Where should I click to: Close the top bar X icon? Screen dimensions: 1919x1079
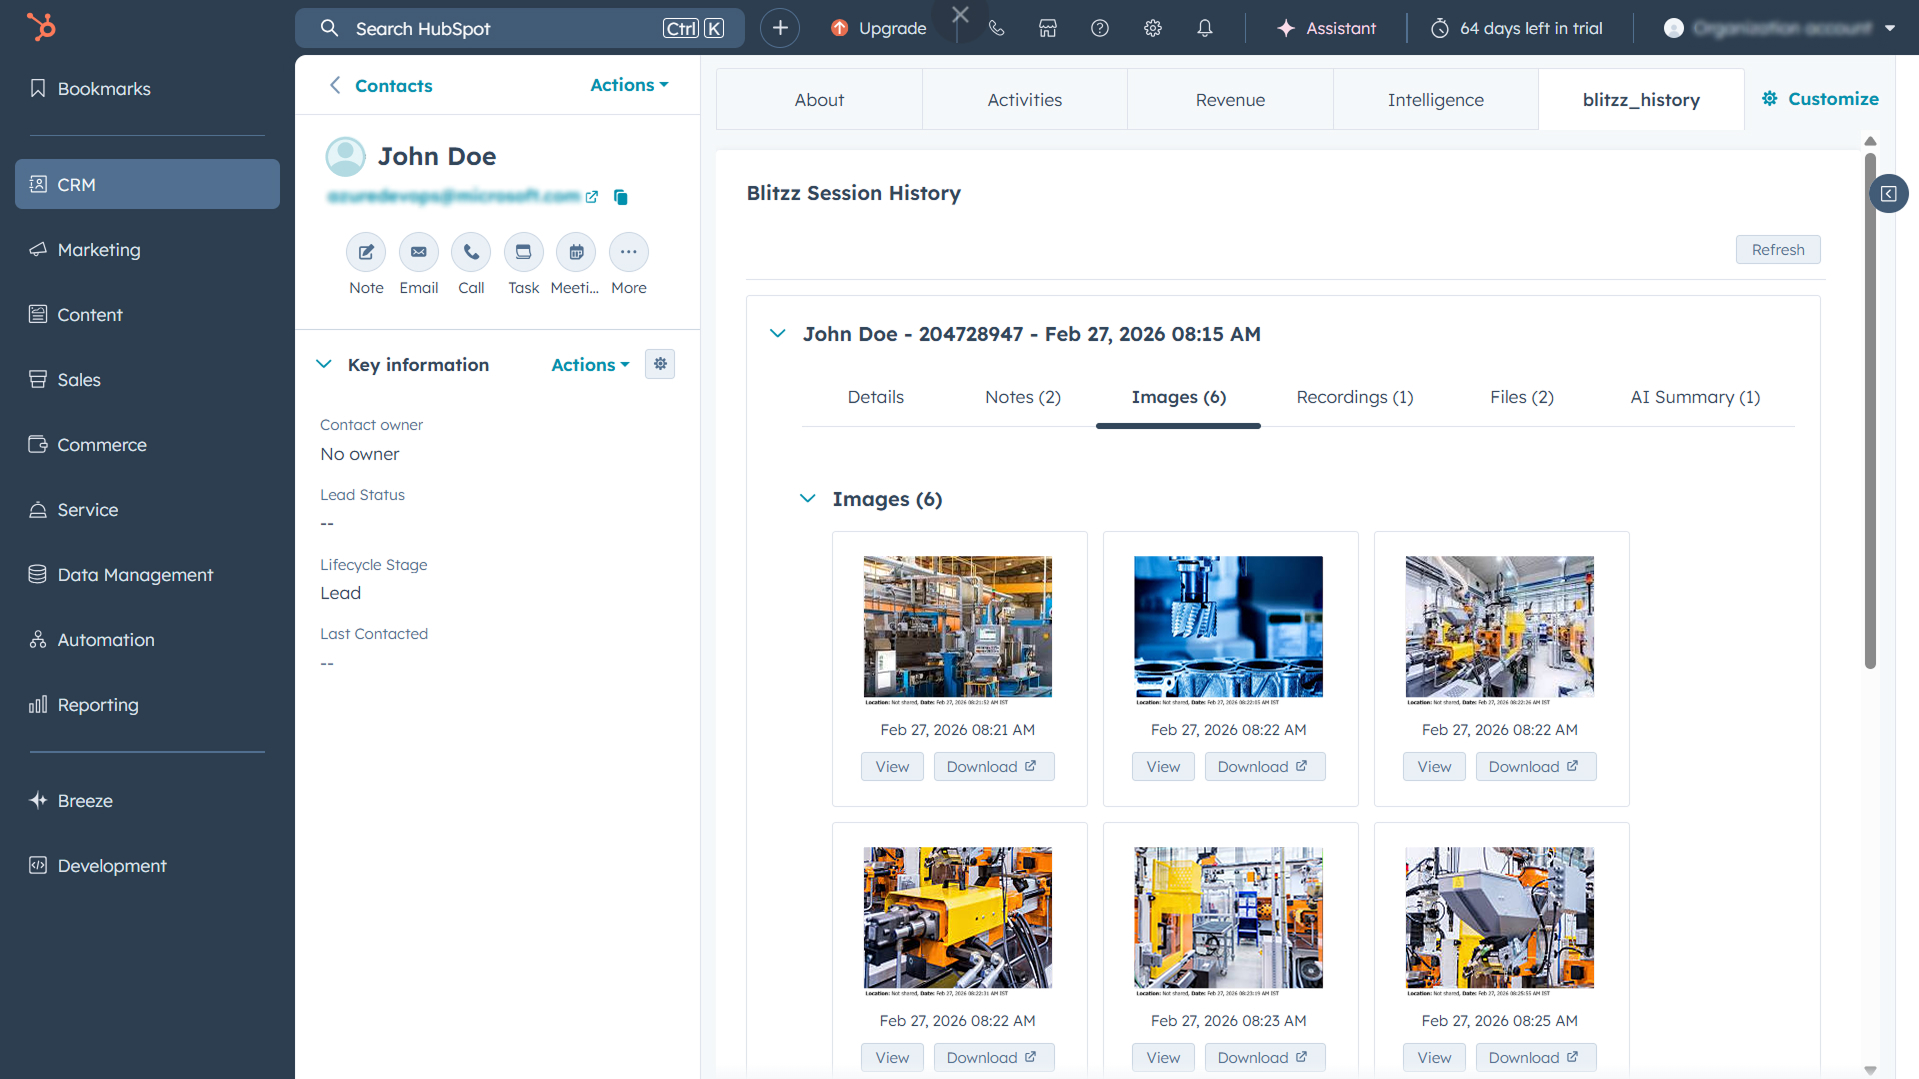pos(960,14)
